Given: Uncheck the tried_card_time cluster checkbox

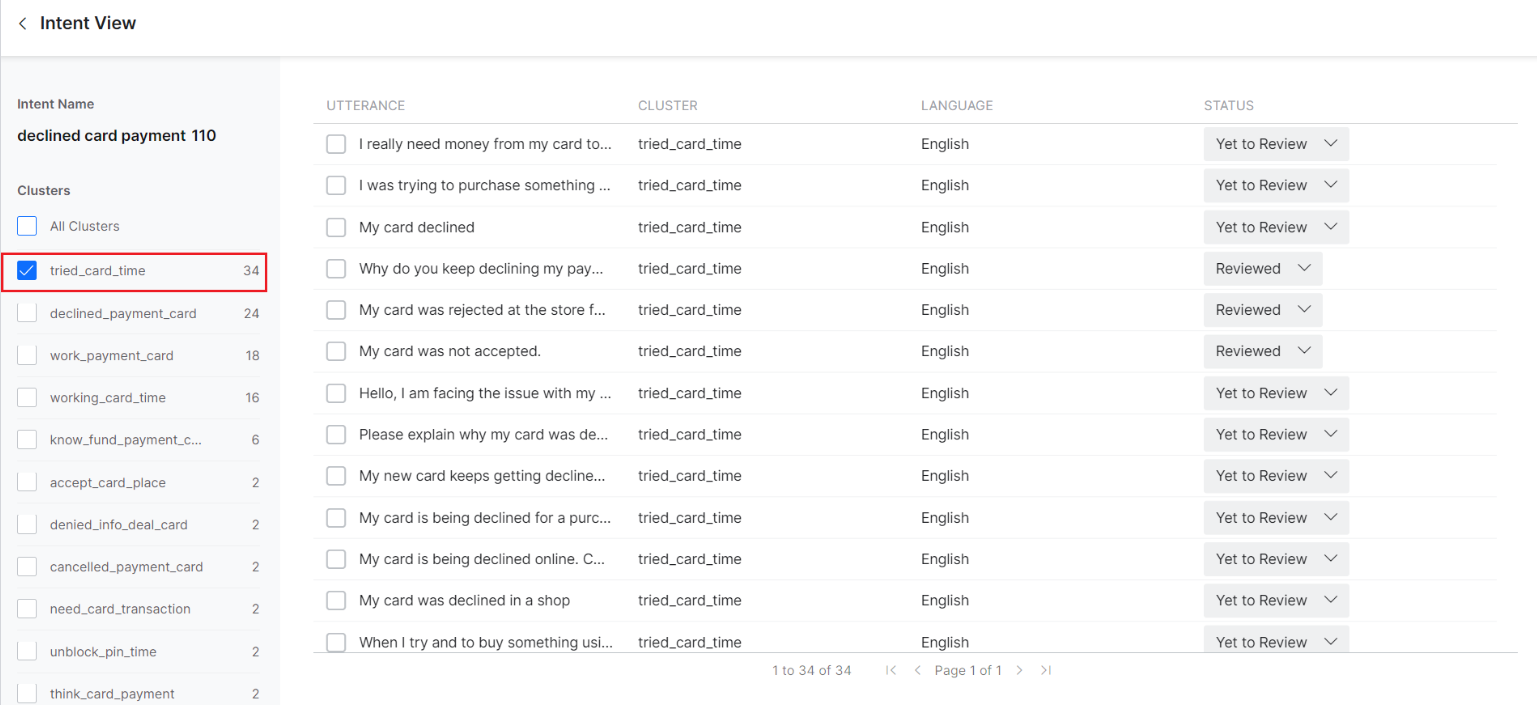Looking at the screenshot, I should pos(27,271).
